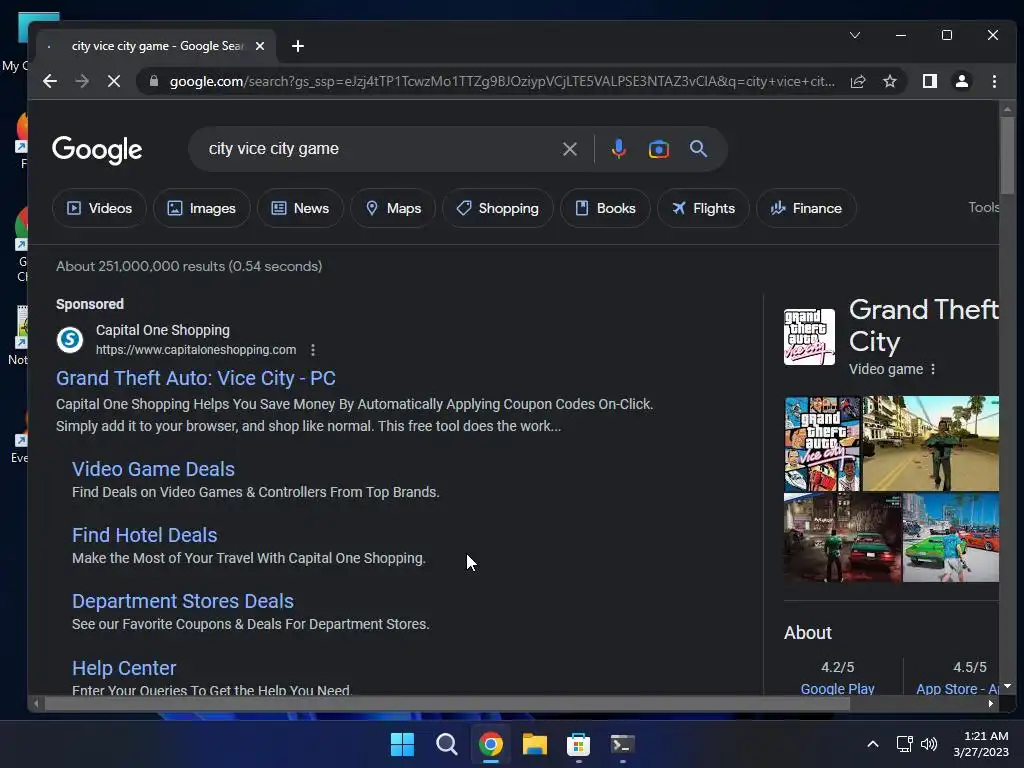Search by voice microphone icon
This screenshot has height=768, width=1024.
[618, 149]
